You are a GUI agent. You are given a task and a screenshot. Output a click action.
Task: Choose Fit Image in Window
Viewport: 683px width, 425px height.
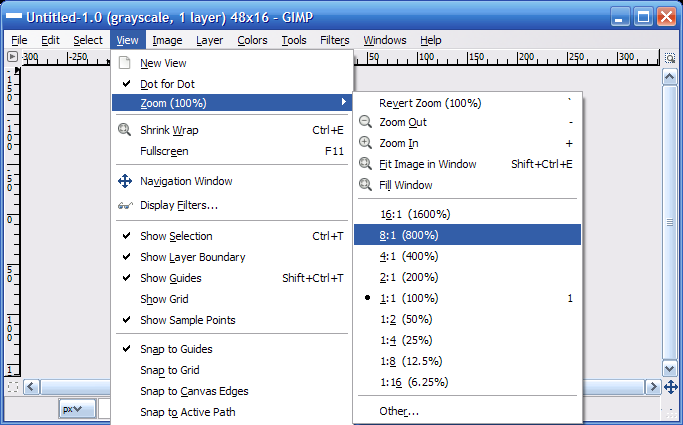coord(467,164)
